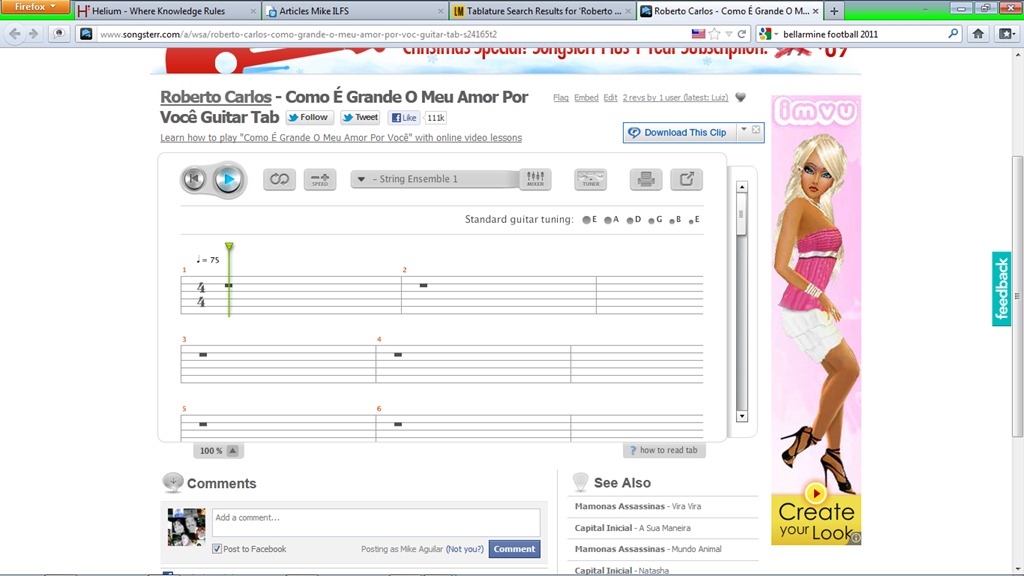
Task: Play high E string tuning note
Action: pyautogui.click(x=692, y=221)
